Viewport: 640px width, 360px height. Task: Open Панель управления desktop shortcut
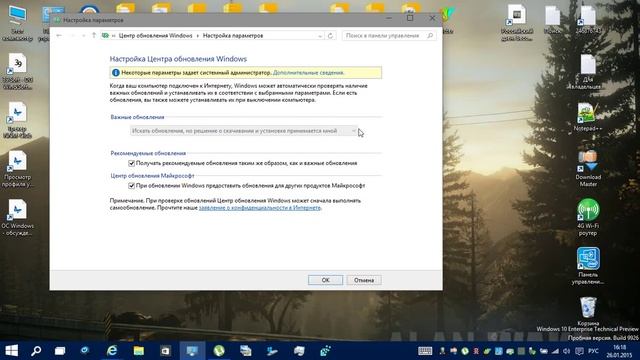[588, 266]
